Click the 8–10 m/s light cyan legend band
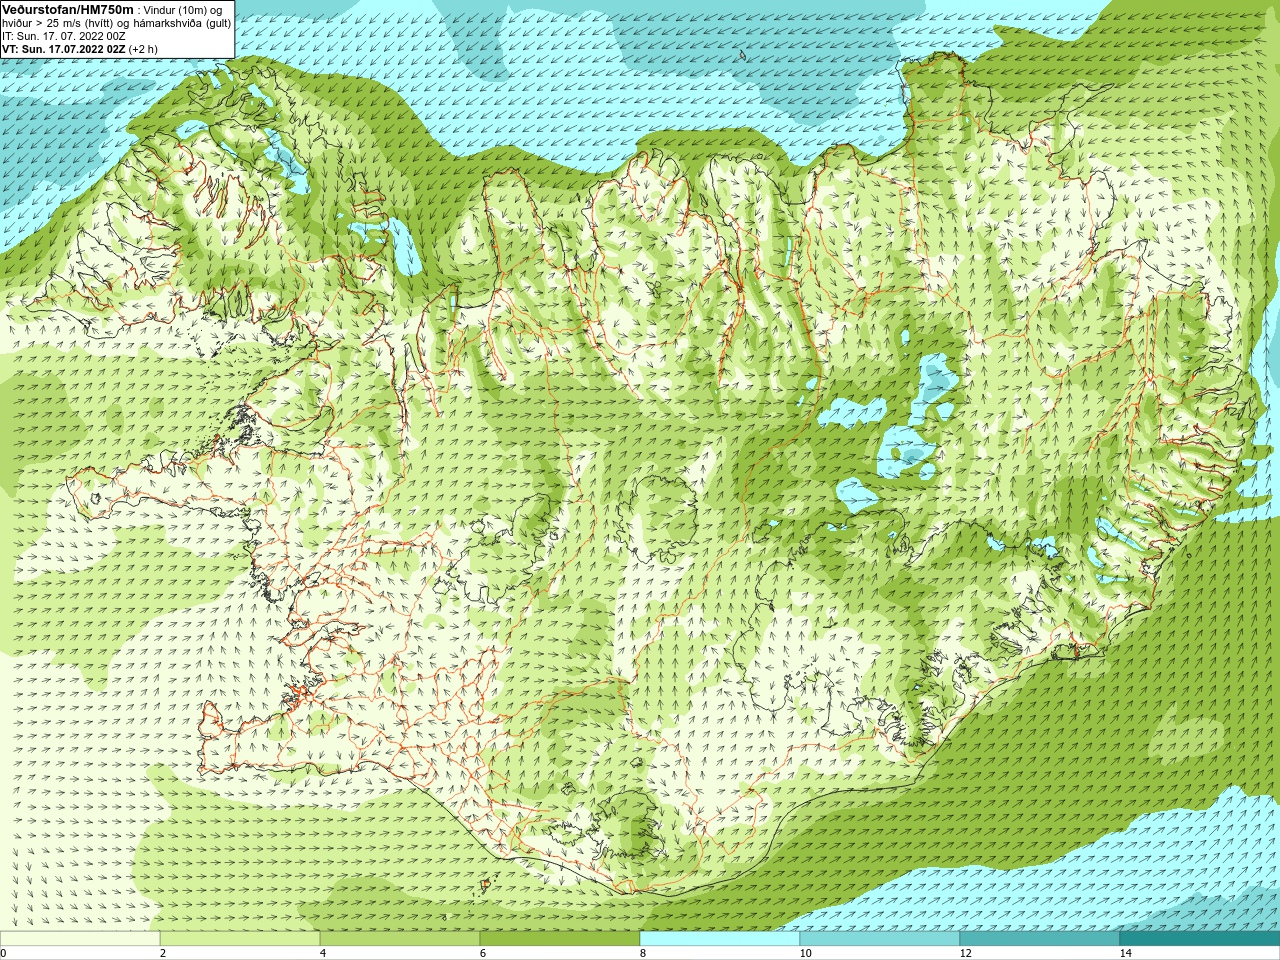This screenshot has width=1280, height=960. click(720, 939)
